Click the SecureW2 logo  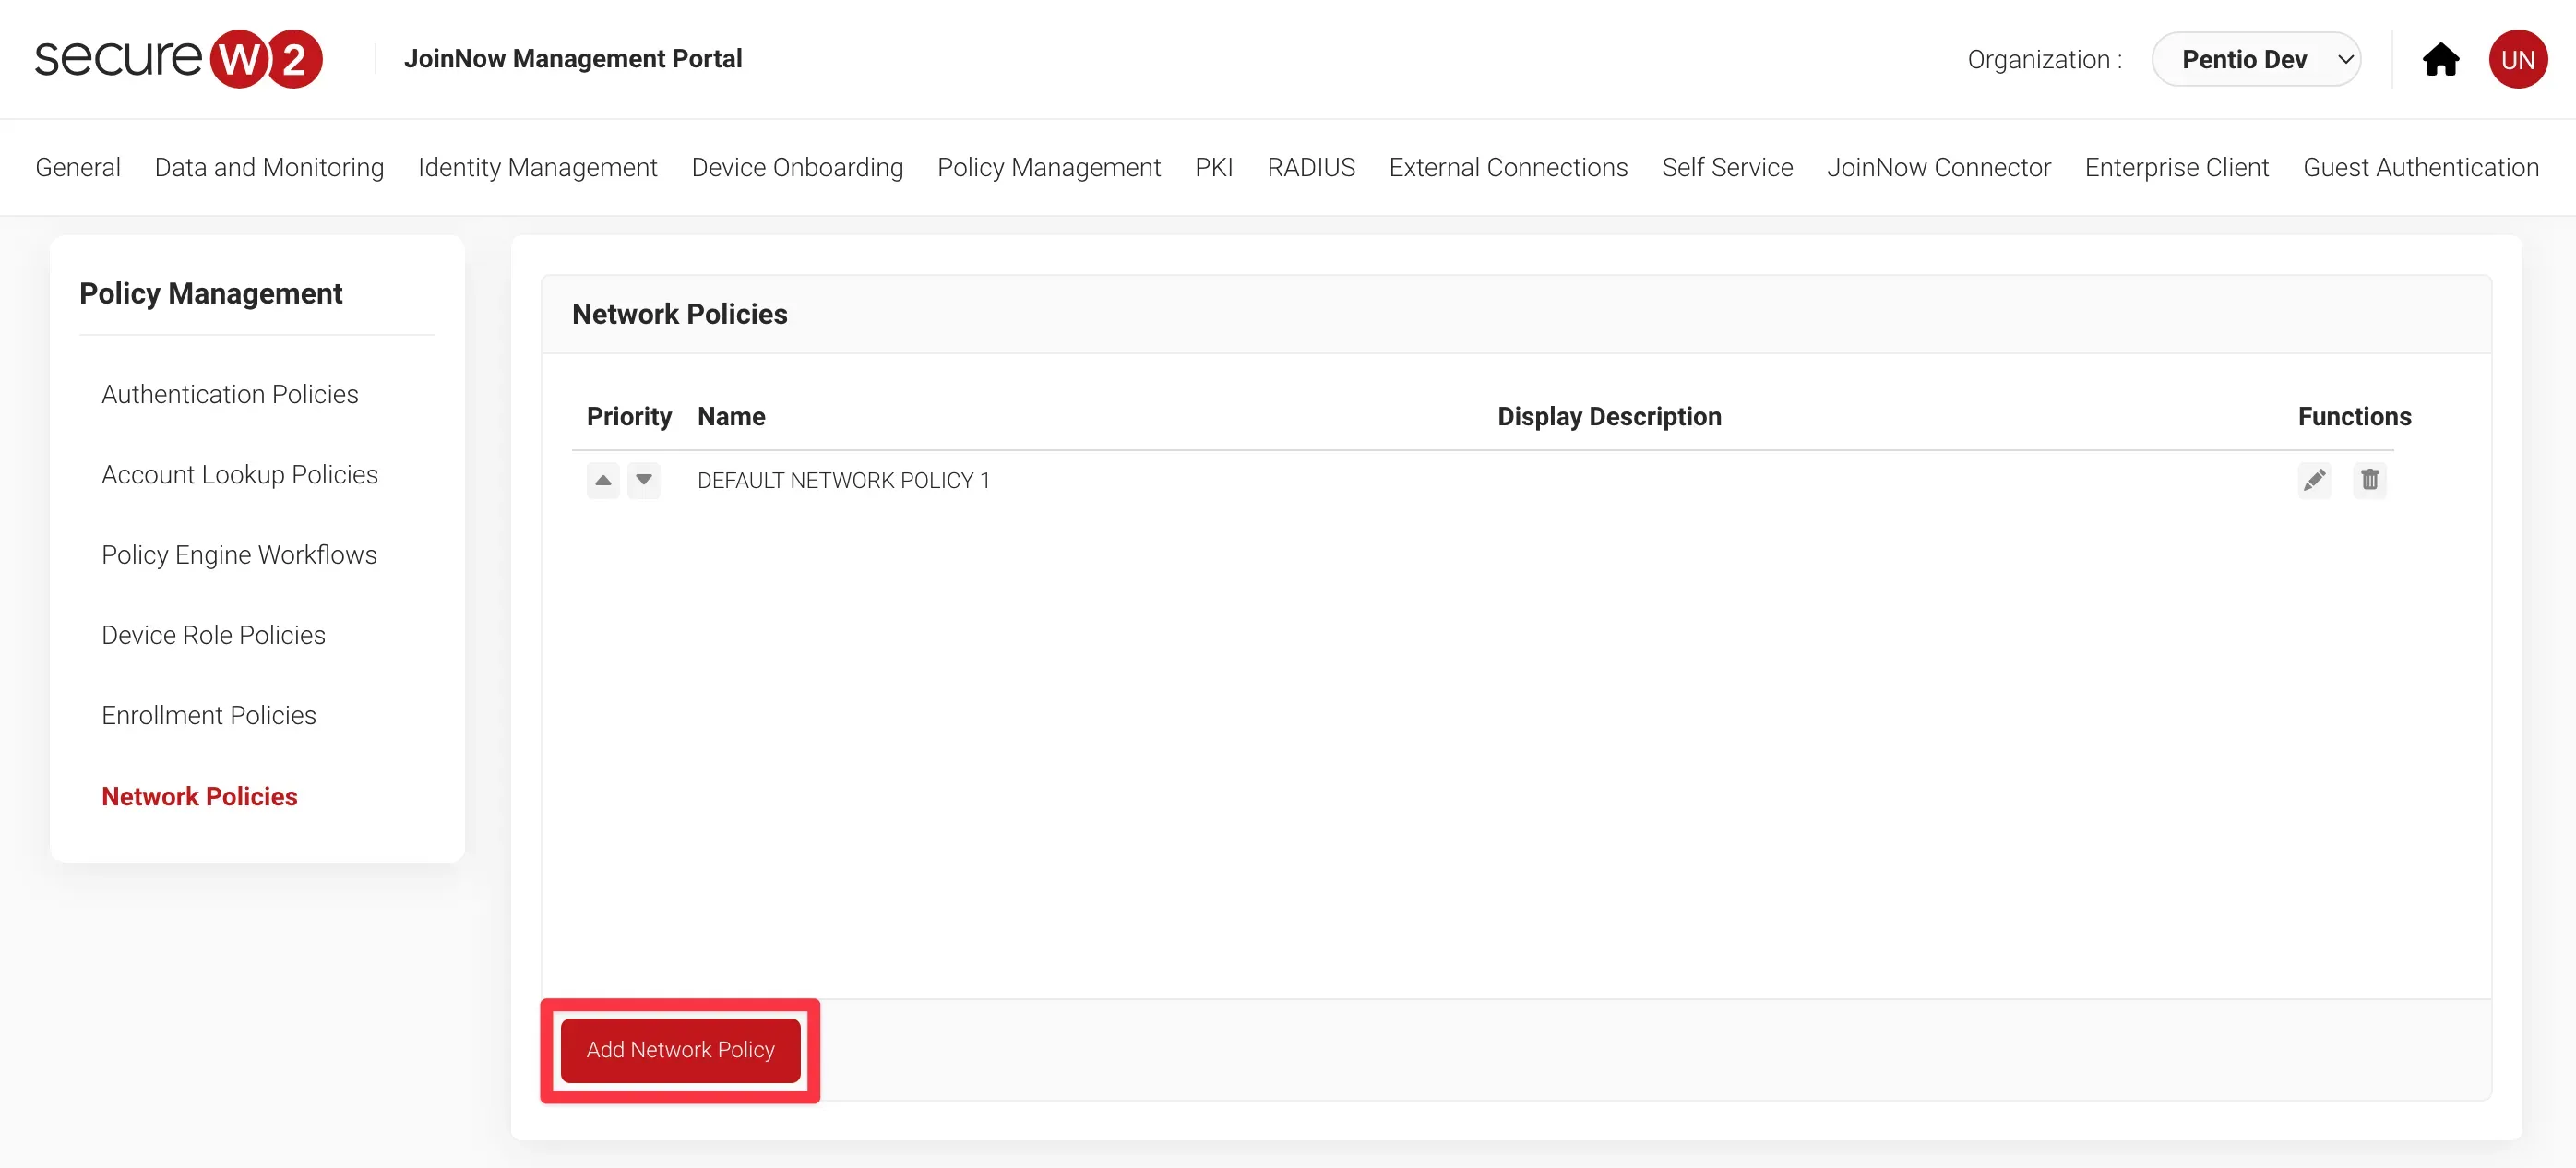pyautogui.click(x=178, y=59)
